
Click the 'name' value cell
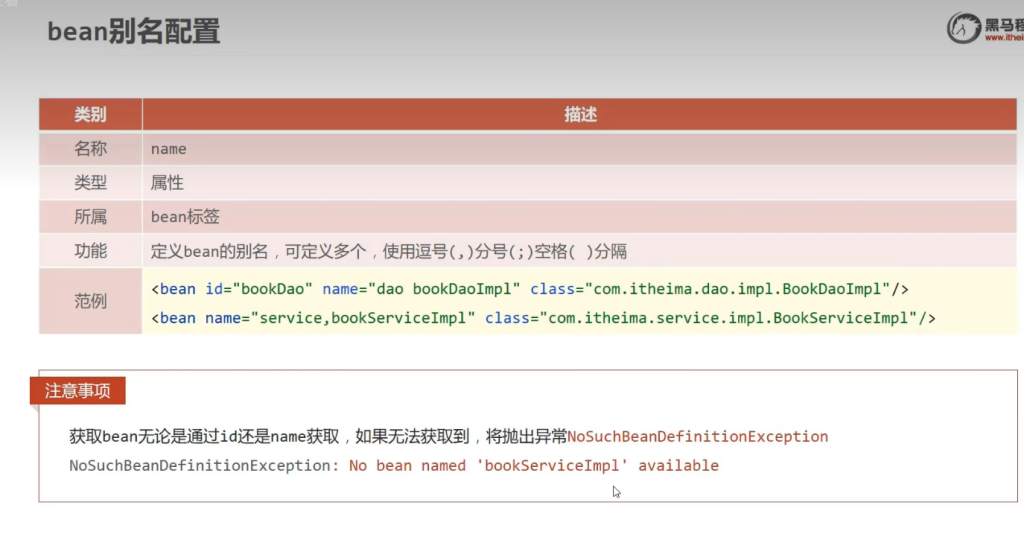point(169,149)
